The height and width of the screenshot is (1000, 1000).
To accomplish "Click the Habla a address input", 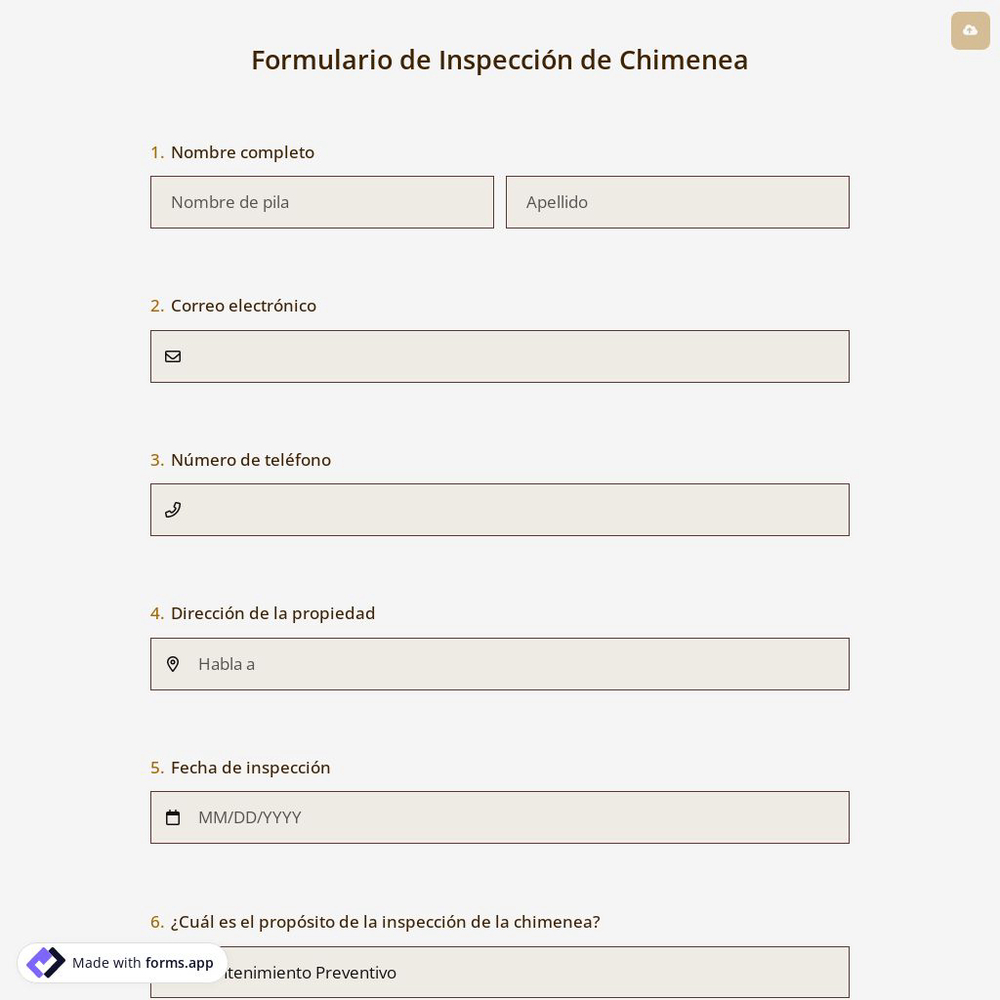I will pyautogui.click(x=500, y=663).
